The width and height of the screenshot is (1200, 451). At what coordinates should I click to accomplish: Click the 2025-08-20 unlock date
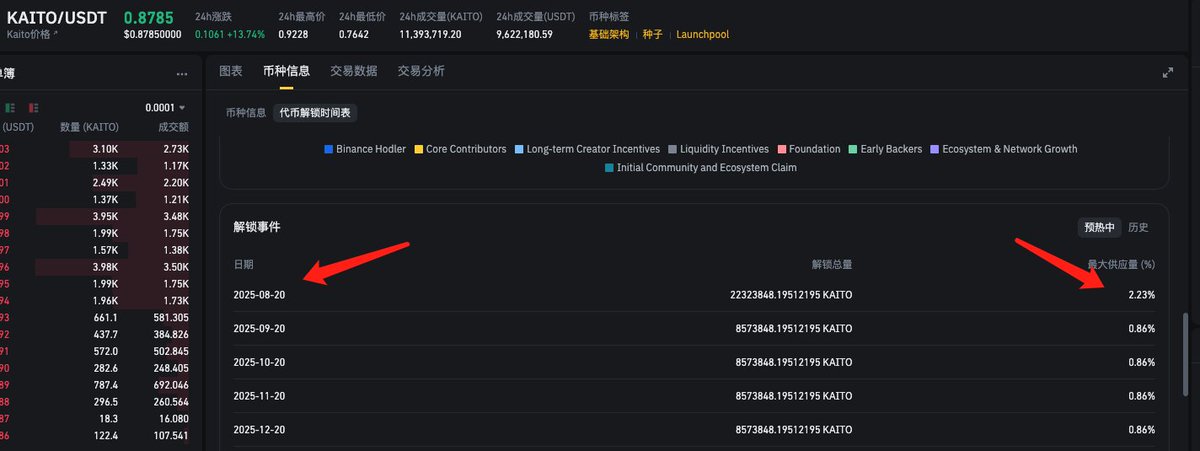coord(260,295)
